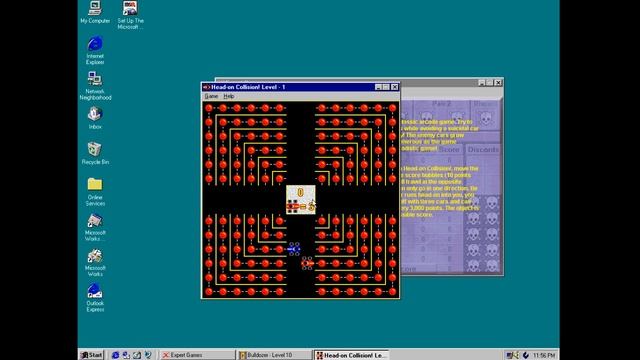Open the Help menu
Image resolution: width=640 pixels, height=360 pixels.
[229, 96]
